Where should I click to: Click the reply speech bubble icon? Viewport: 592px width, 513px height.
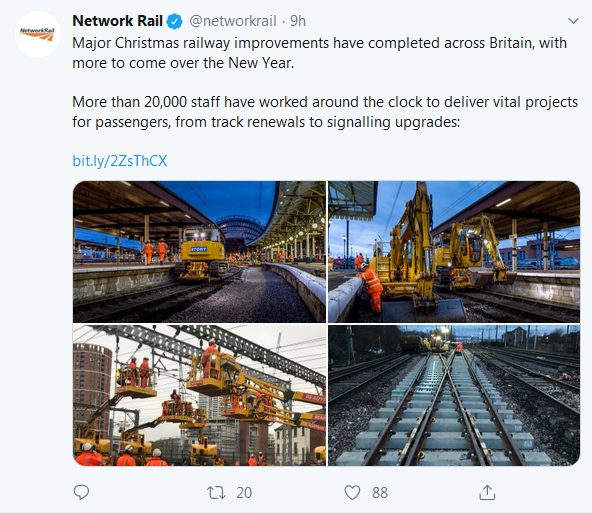81,492
